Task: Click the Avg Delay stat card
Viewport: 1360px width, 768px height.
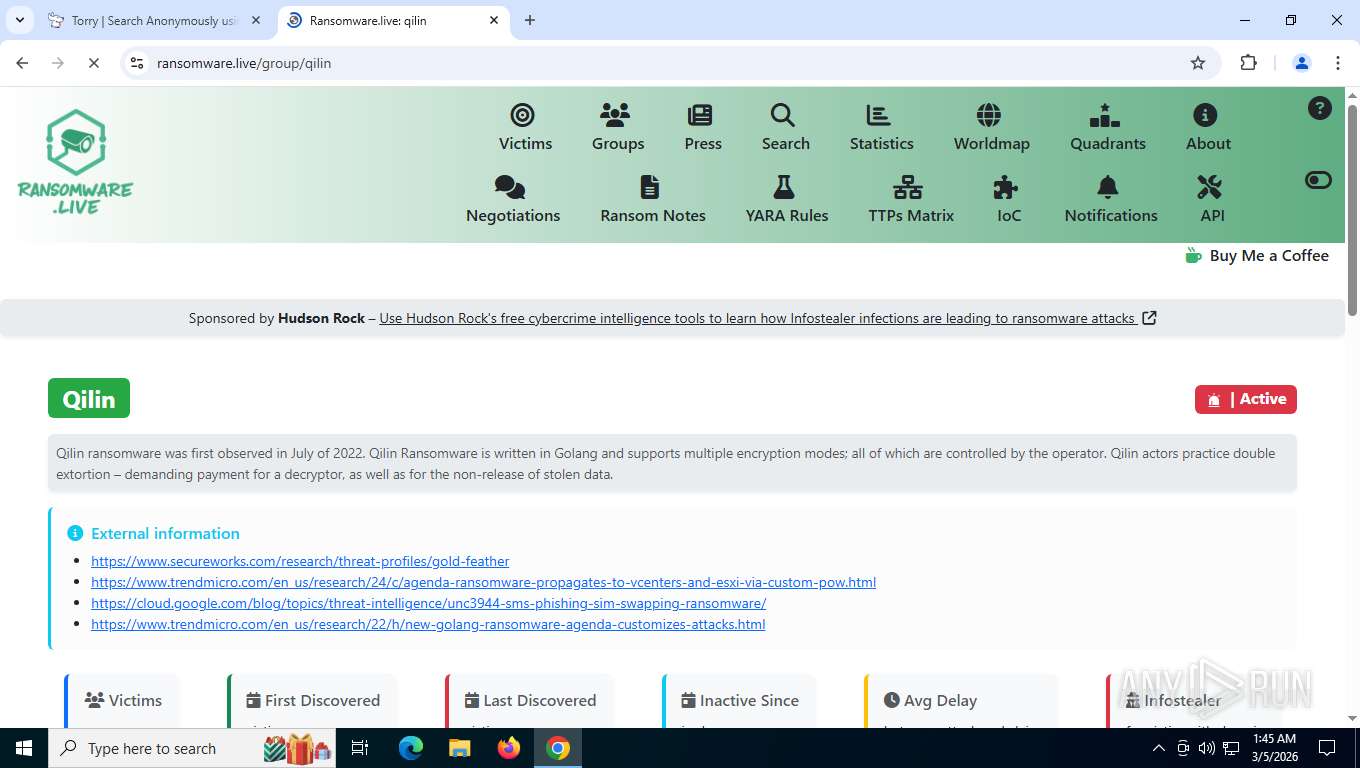Action: click(x=961, y=701)
